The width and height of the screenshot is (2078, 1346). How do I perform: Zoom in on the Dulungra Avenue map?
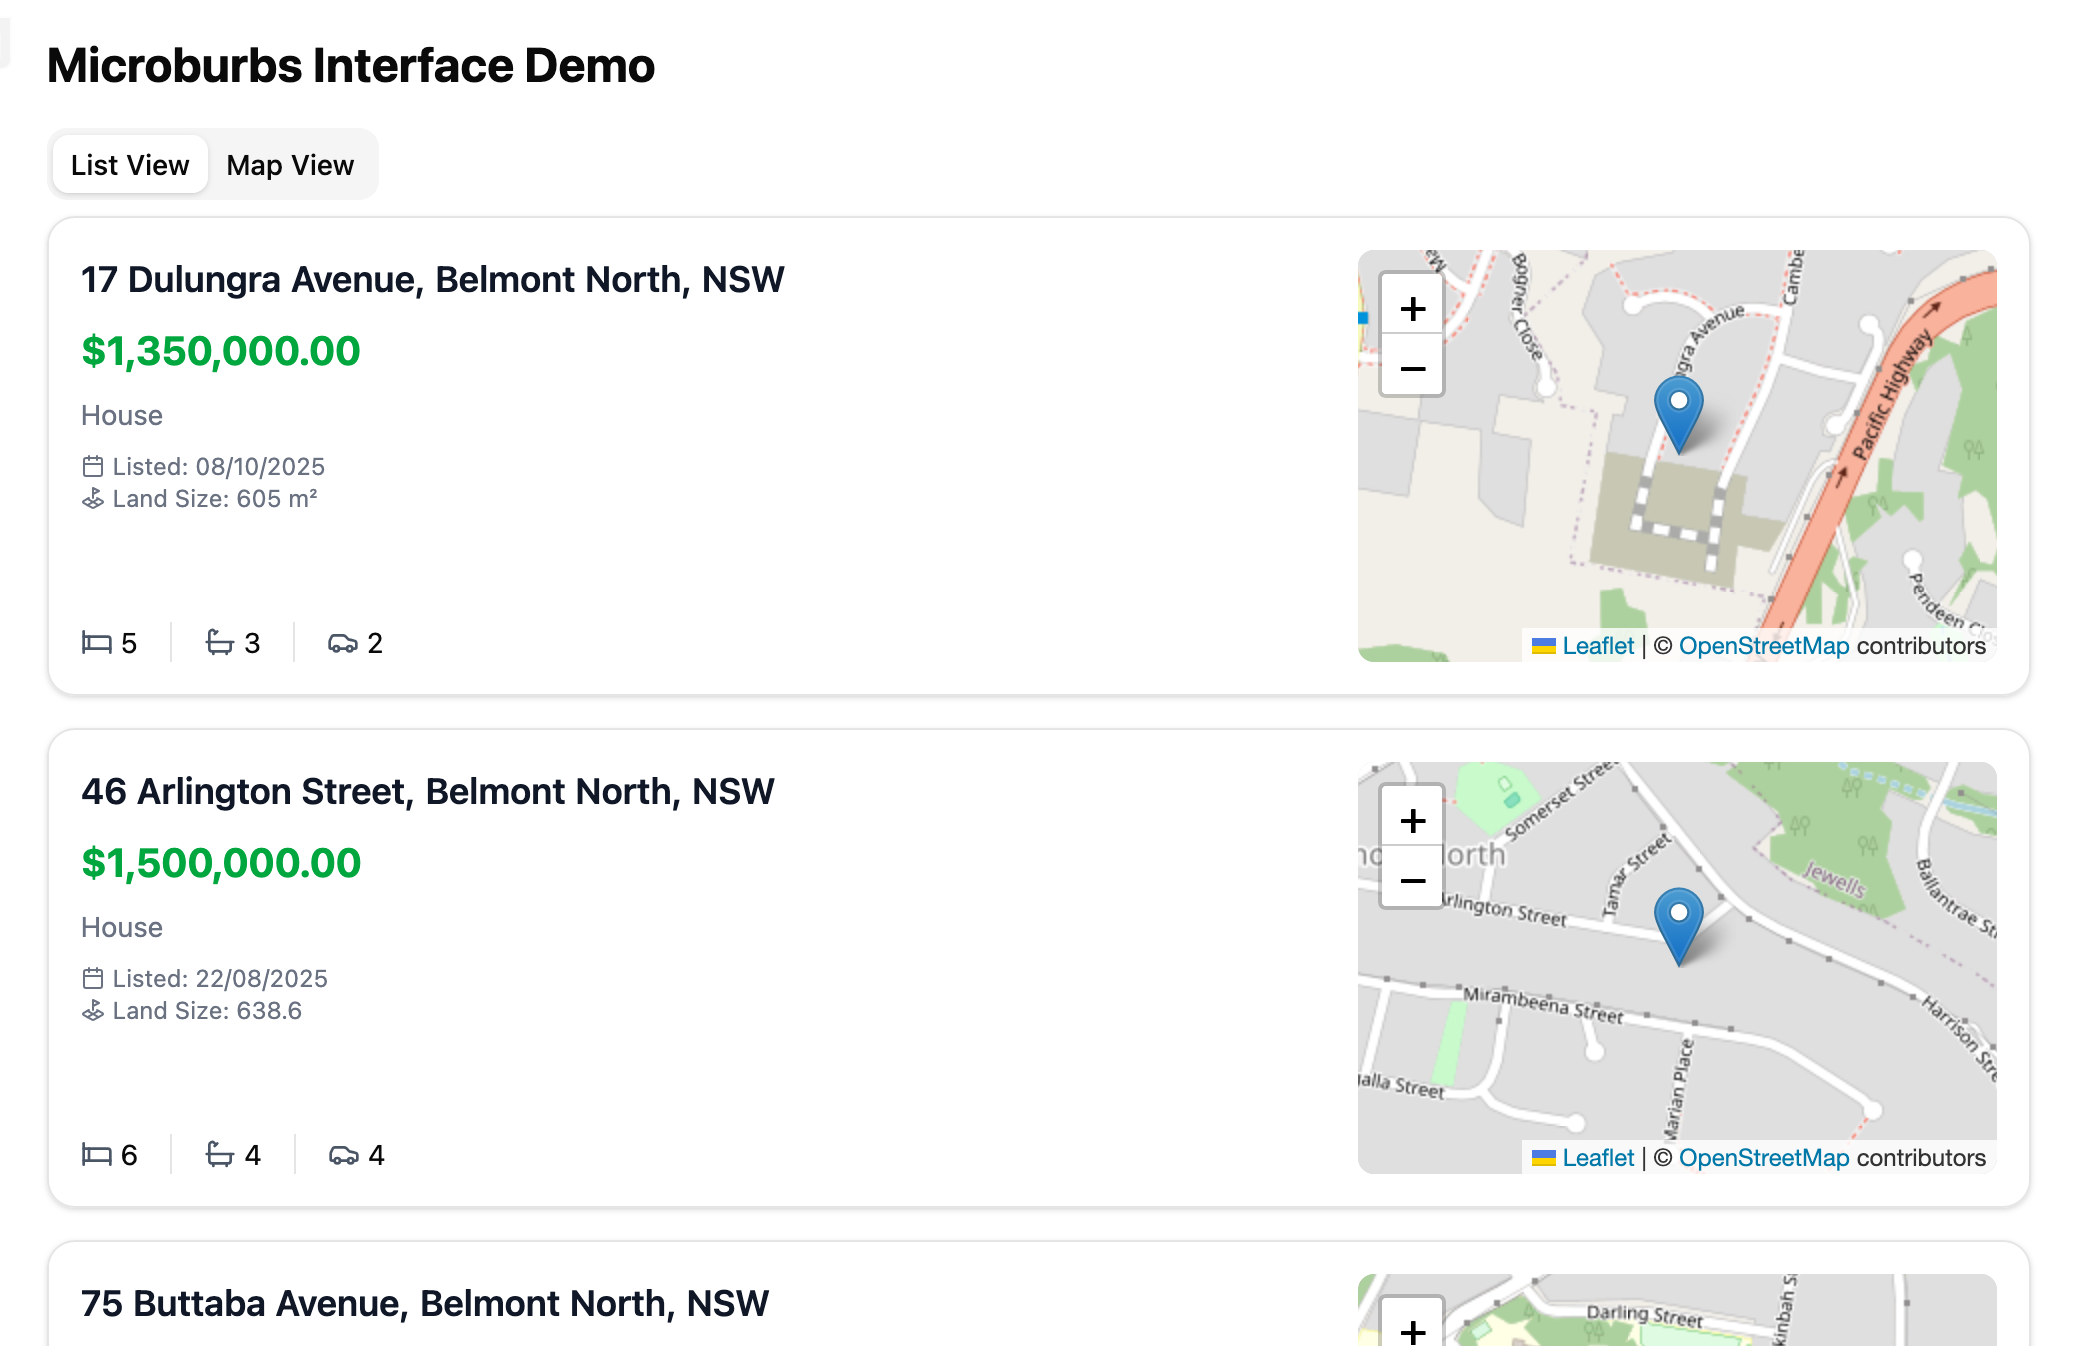tap(1412, 308)
